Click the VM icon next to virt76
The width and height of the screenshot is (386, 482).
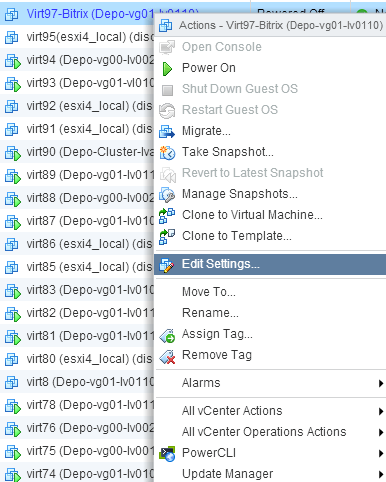[13, 429]
